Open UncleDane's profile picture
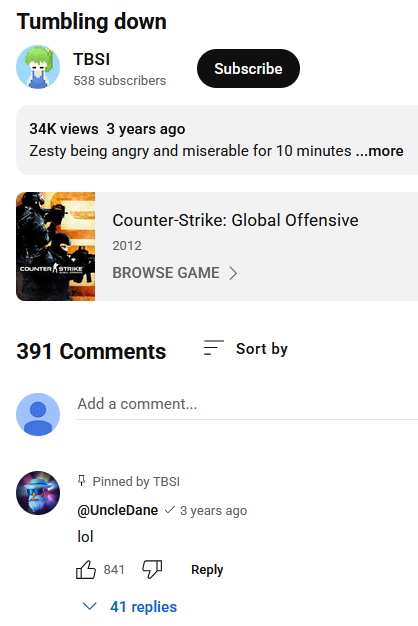 (x=38, y=493)
